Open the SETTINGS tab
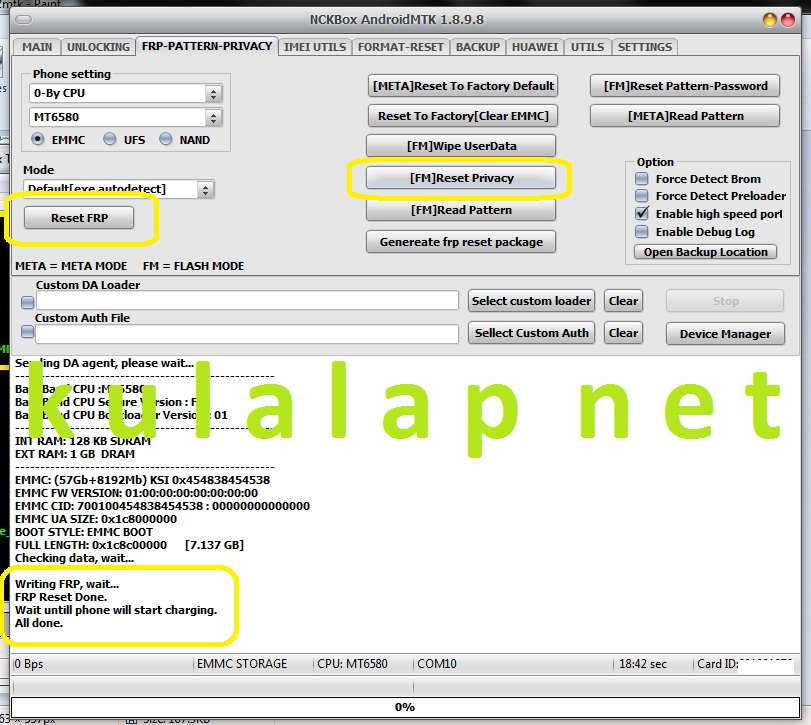This screenshot has width=811, height=725. 645,47
